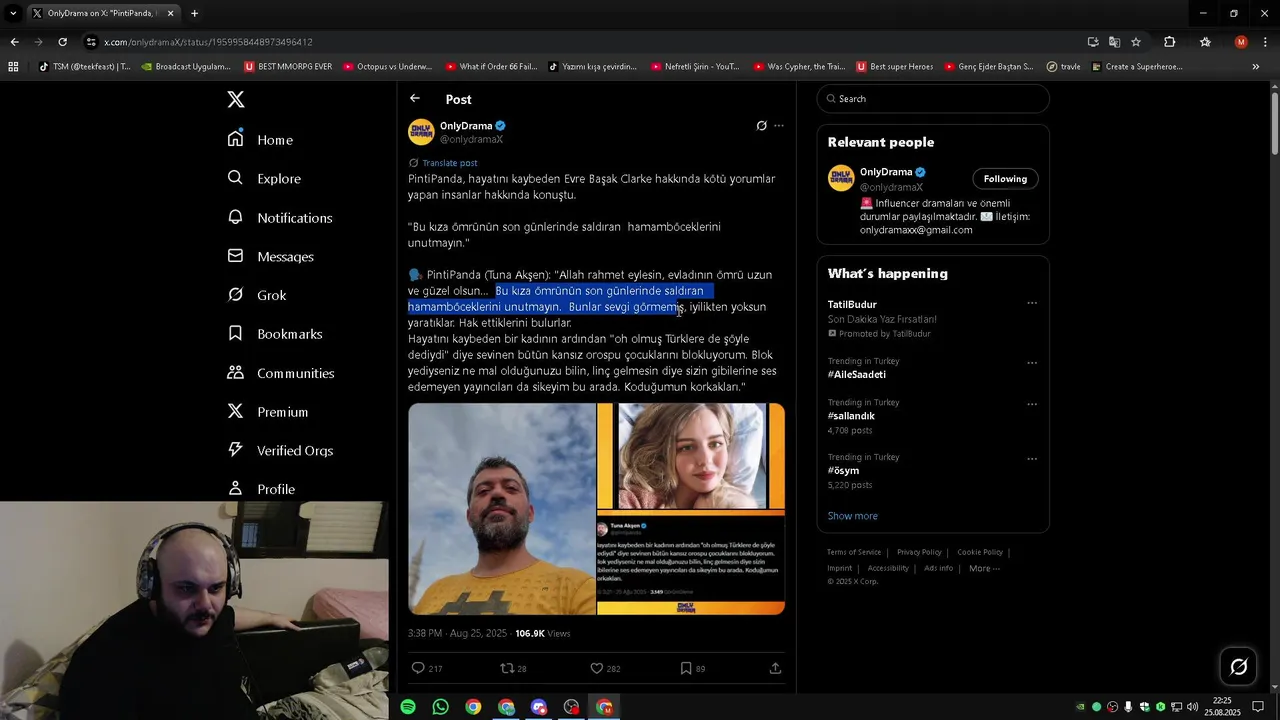Image resolution: width=1280 pixels, height=720 pixels.
Task: Open the blonde woman's photo in the post
Action: 691,456
